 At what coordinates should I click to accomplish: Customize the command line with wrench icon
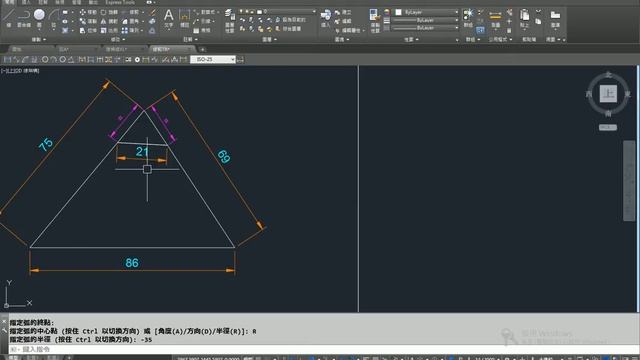click(4, 330)
